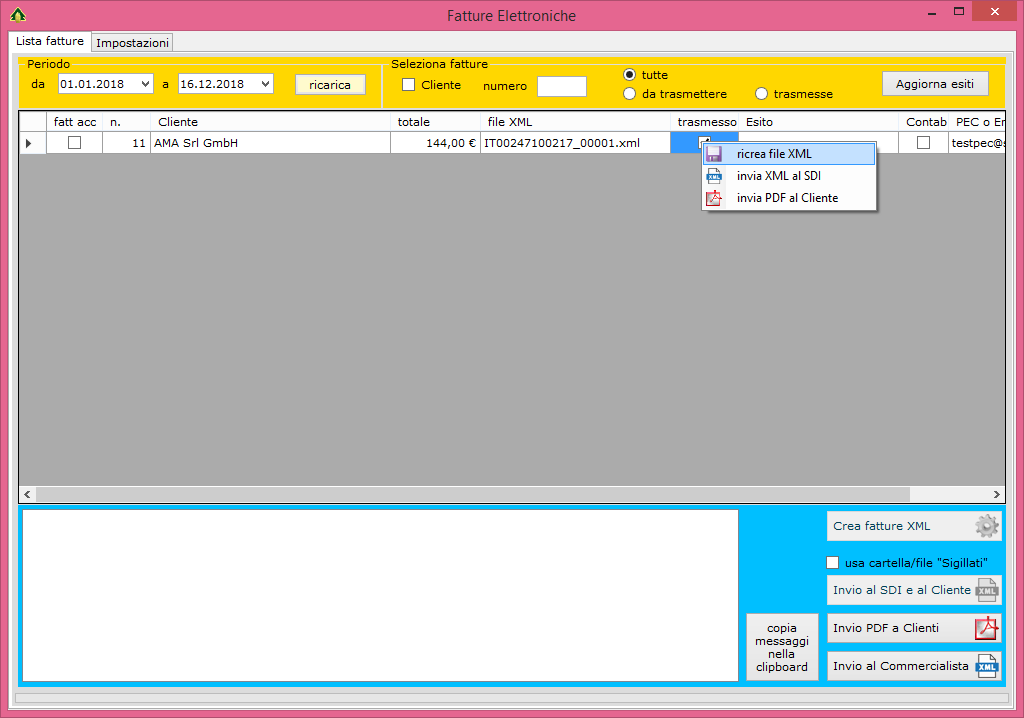The image size is (1024, 718).
Task: Choose "invia XML al SDI" from context menu
Action: tap(778, 176)
